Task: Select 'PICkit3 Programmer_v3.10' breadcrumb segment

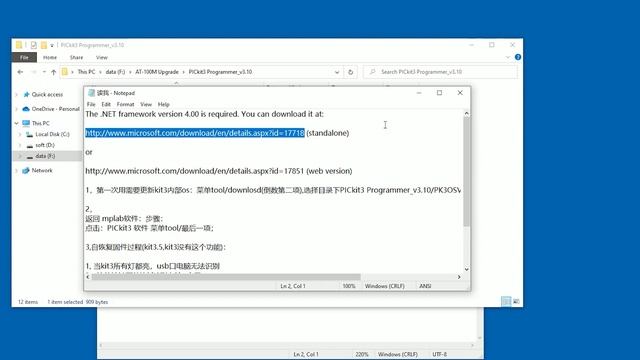Action: click(x=220, y=72)
